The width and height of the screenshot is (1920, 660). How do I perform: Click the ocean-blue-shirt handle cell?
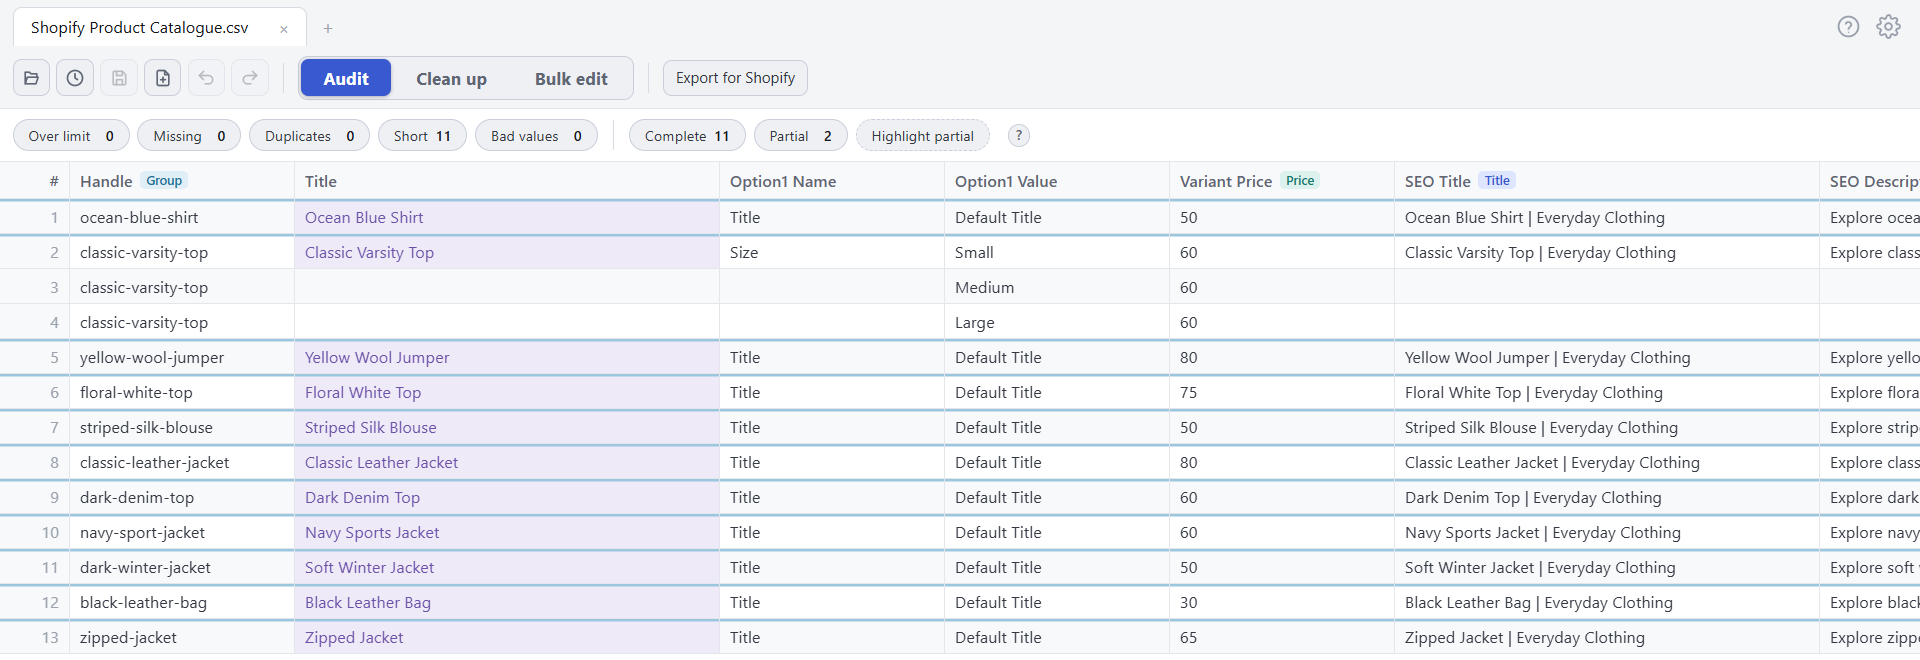[182, 218]
